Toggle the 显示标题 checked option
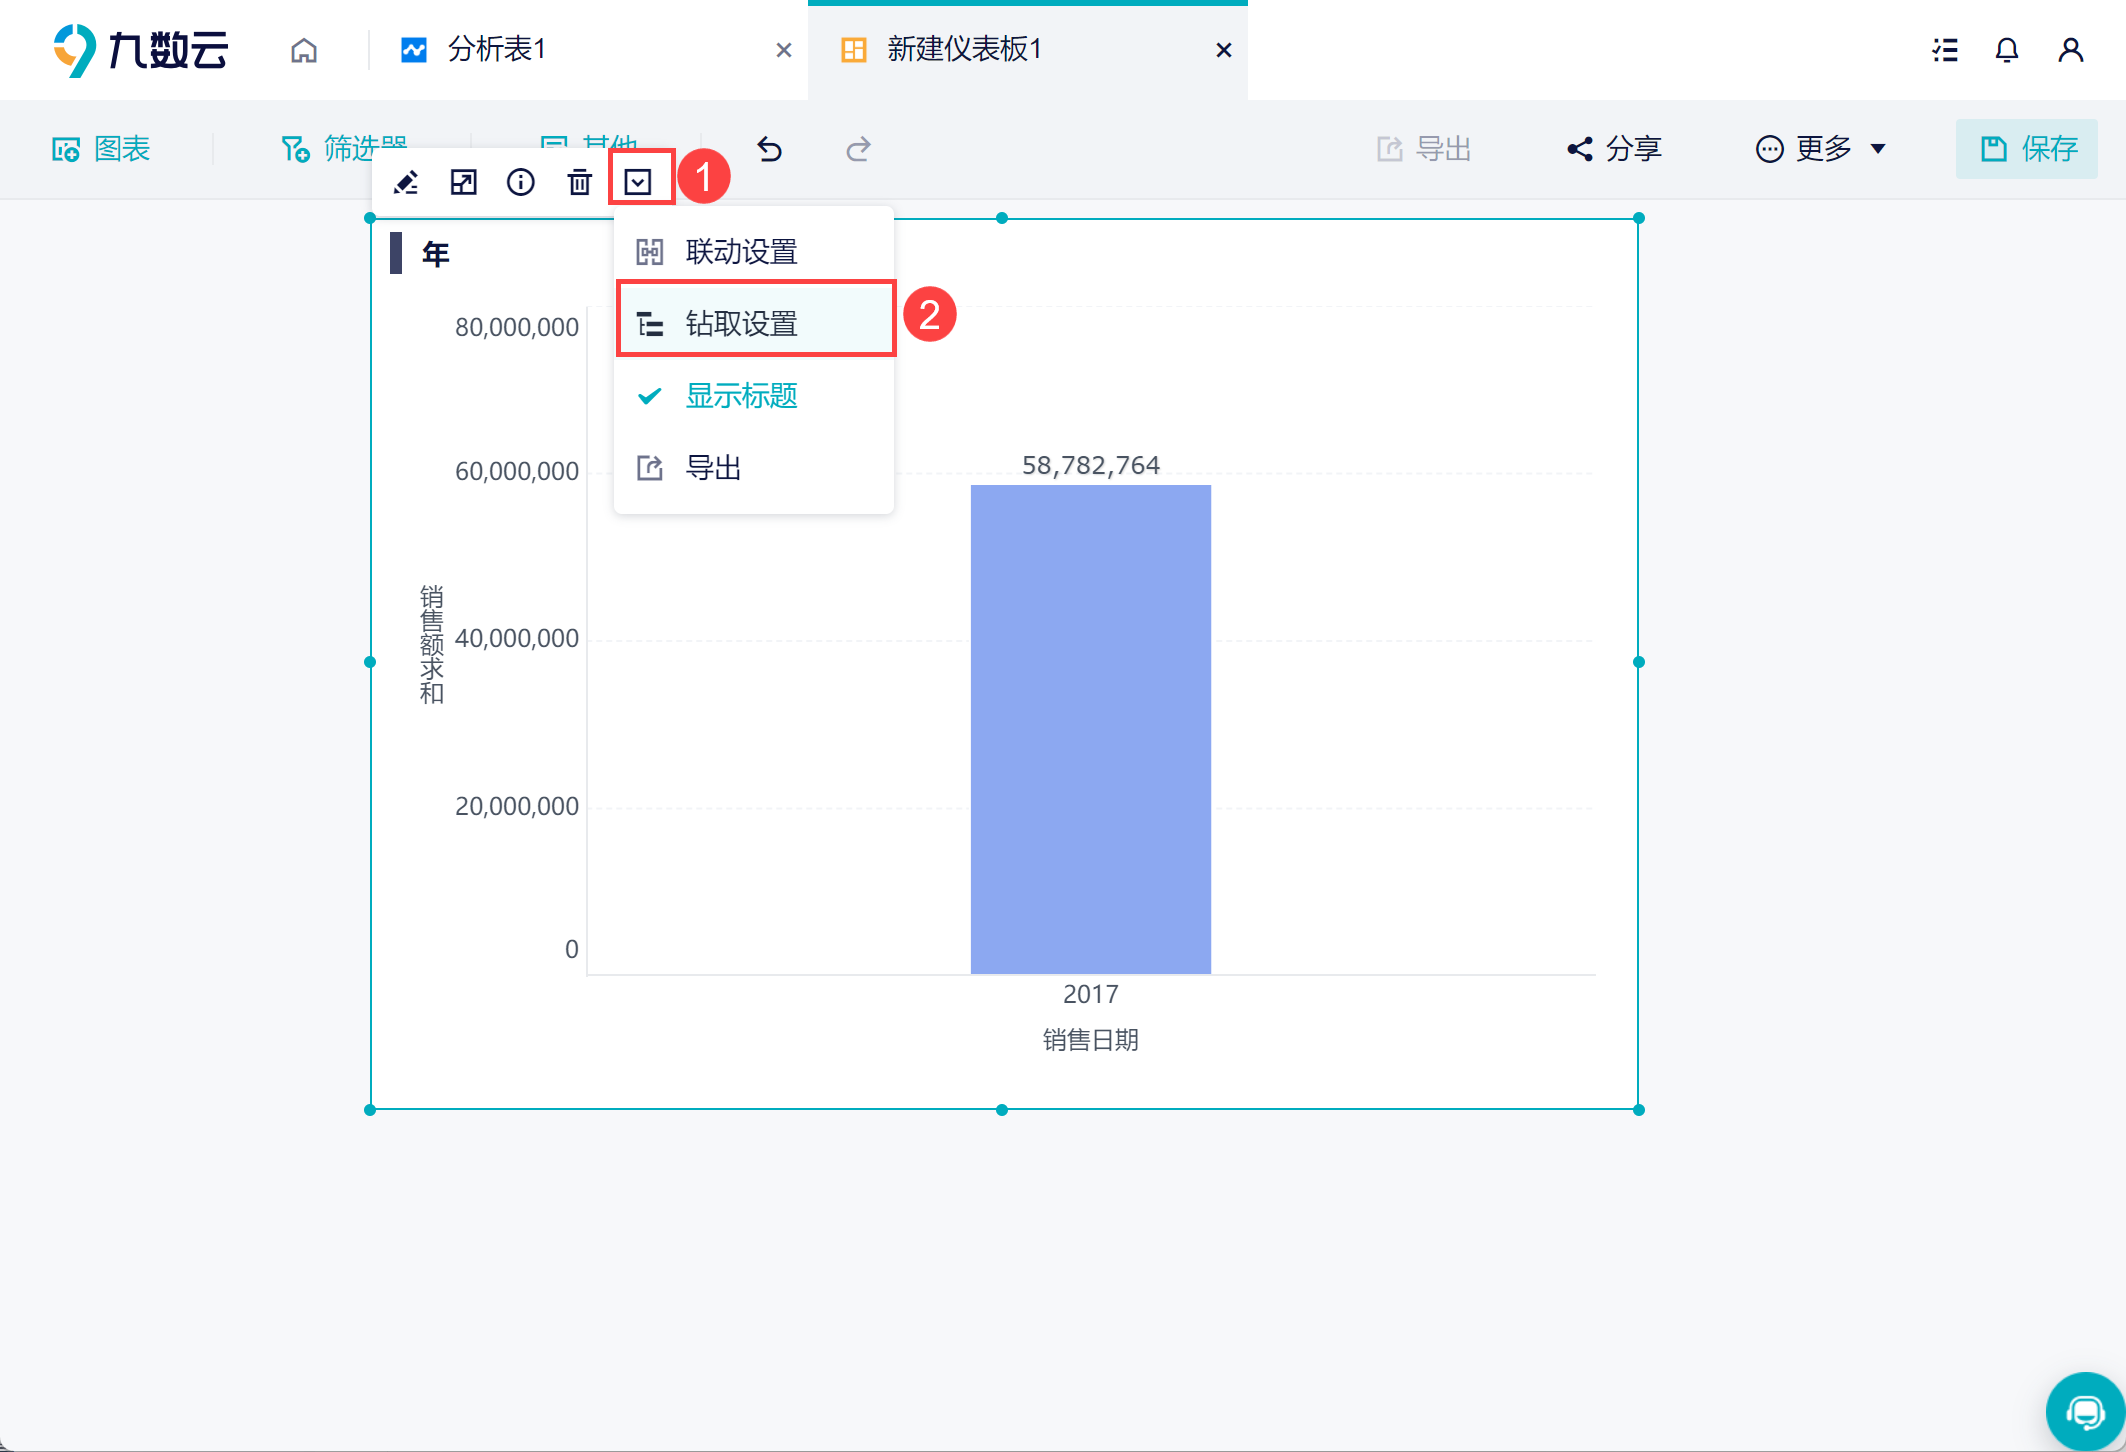Viewport: 2126px width, 1452px height. tap(740, 396)
